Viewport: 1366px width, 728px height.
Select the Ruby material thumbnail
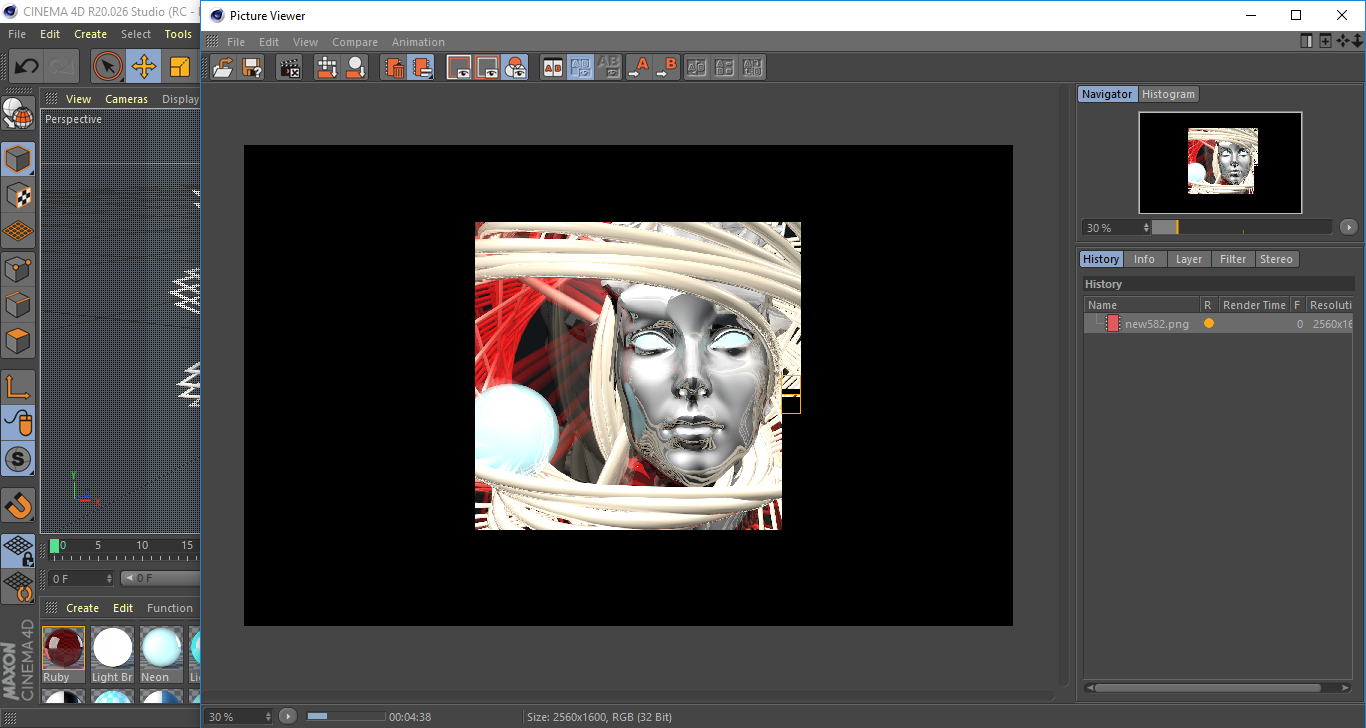click(63, 654)
